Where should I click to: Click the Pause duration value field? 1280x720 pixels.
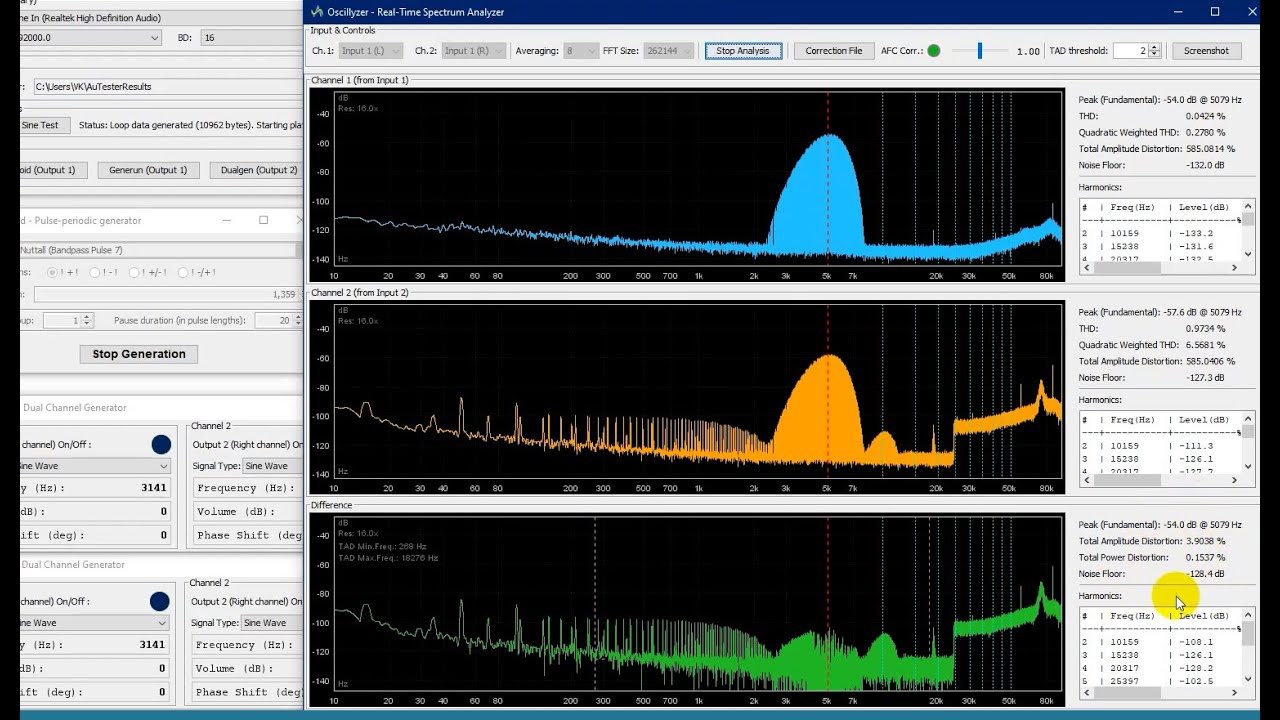tap(272, 321)
